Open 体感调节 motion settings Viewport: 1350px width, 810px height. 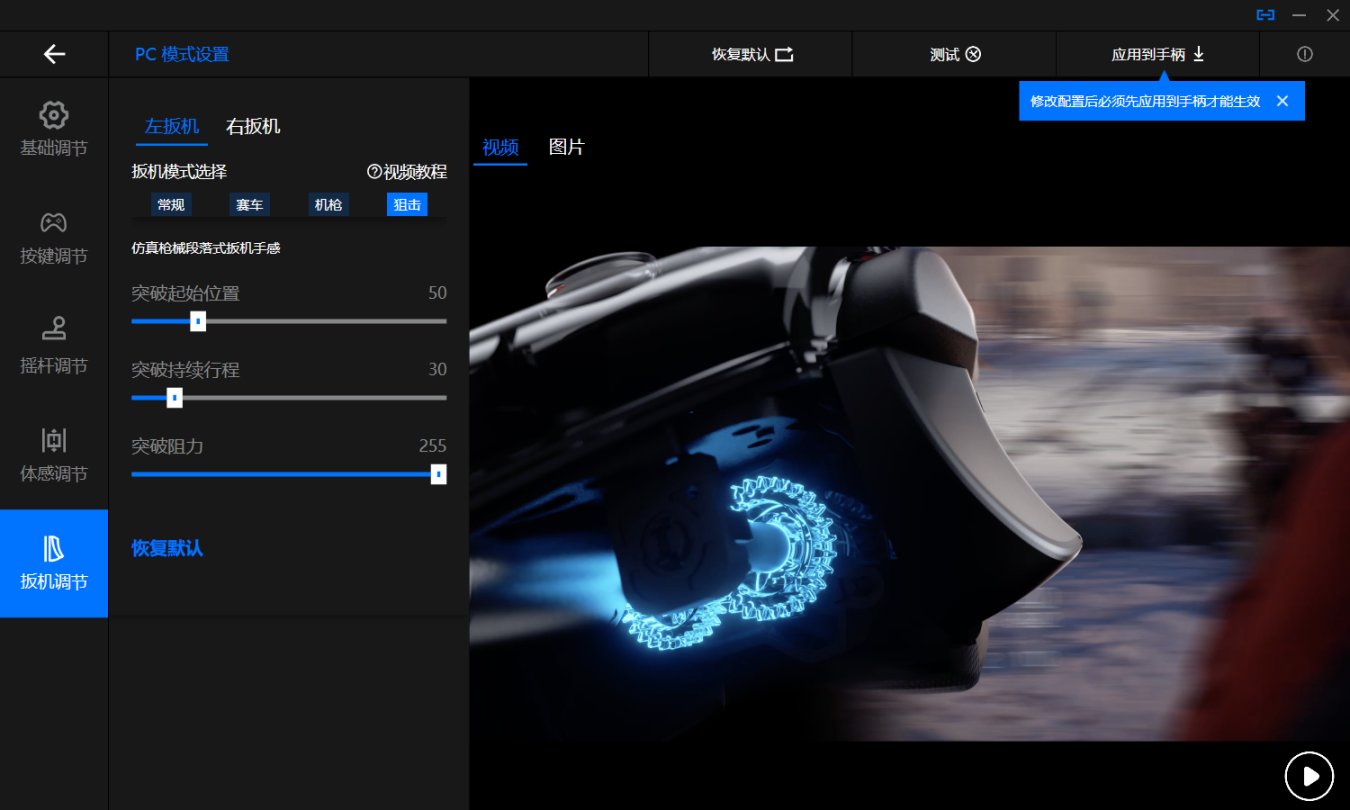[x=54, y=454]
